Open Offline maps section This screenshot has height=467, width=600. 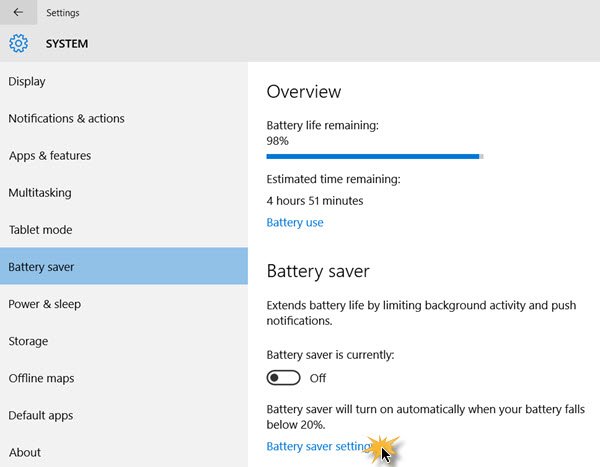click(x=41, y=378)
